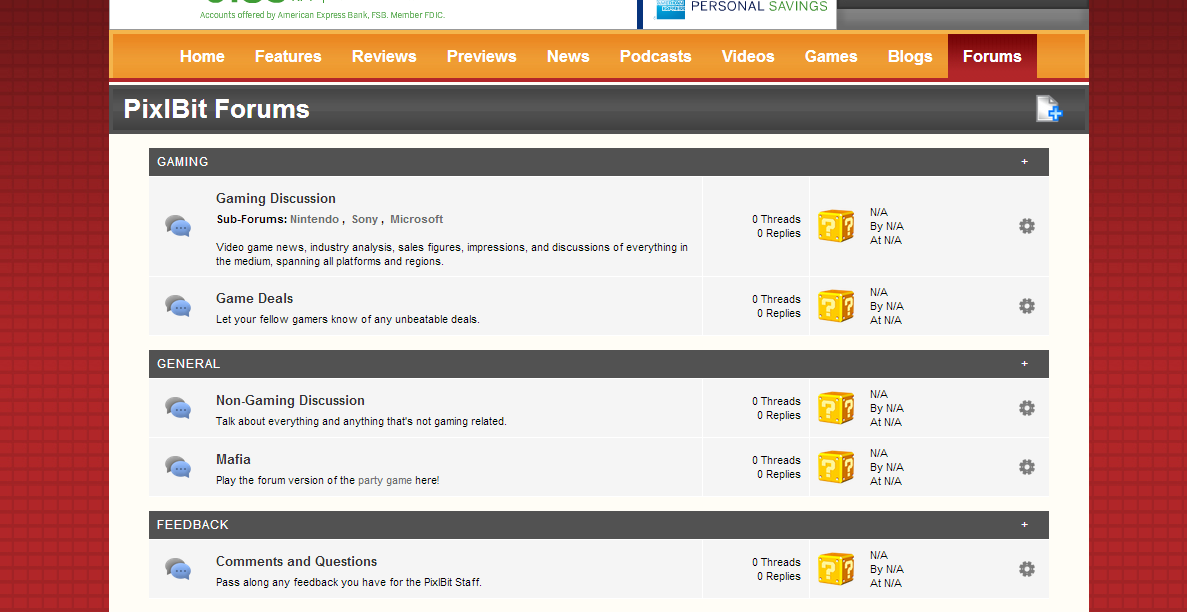Viewport: 1187px width, 612px height.
Task: Follow the 'party game' link
Action: tap(385, 480)
